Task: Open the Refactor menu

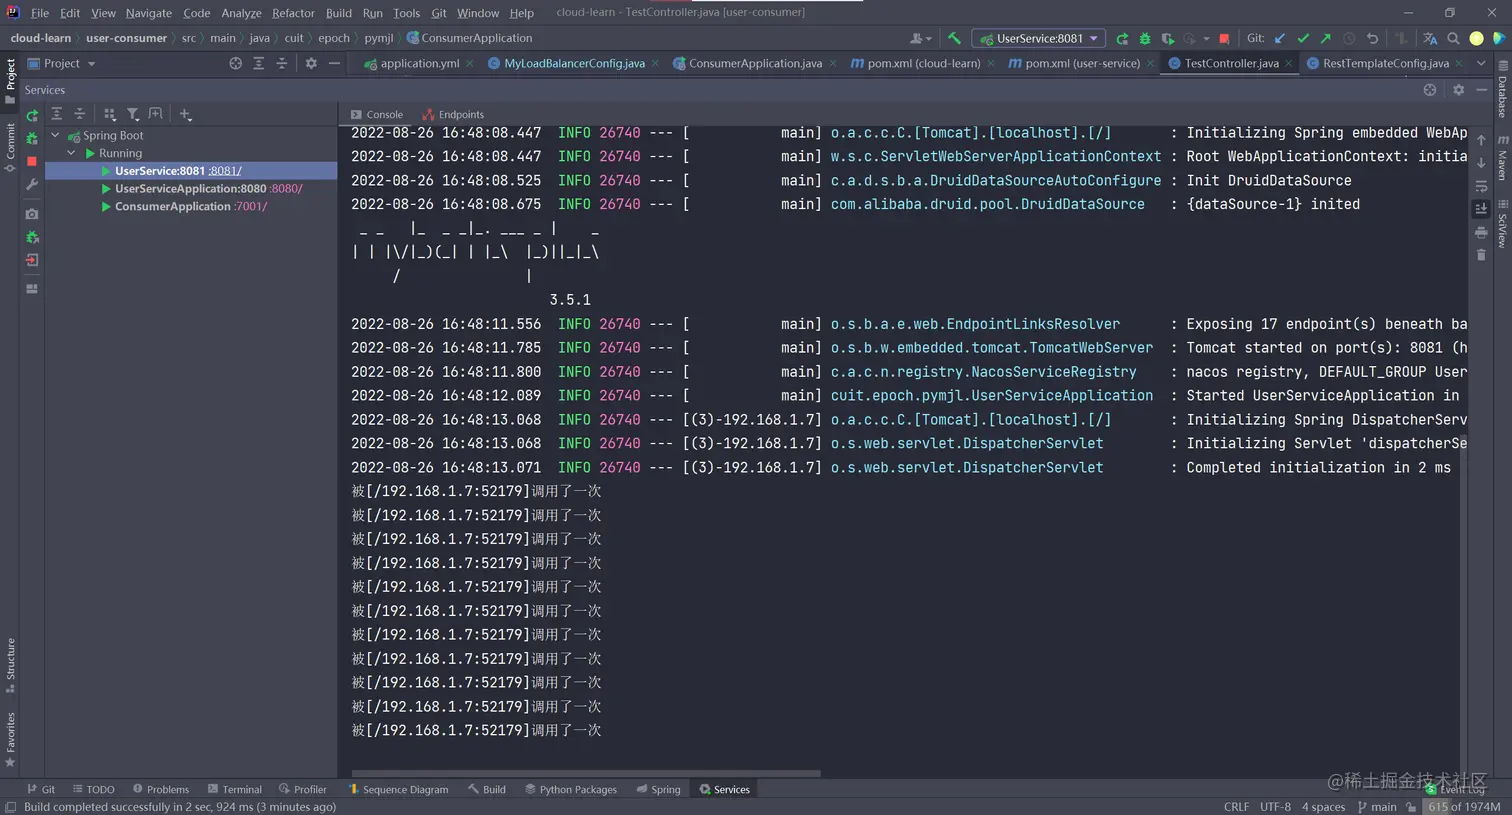Action: click(x=293, y=13)
